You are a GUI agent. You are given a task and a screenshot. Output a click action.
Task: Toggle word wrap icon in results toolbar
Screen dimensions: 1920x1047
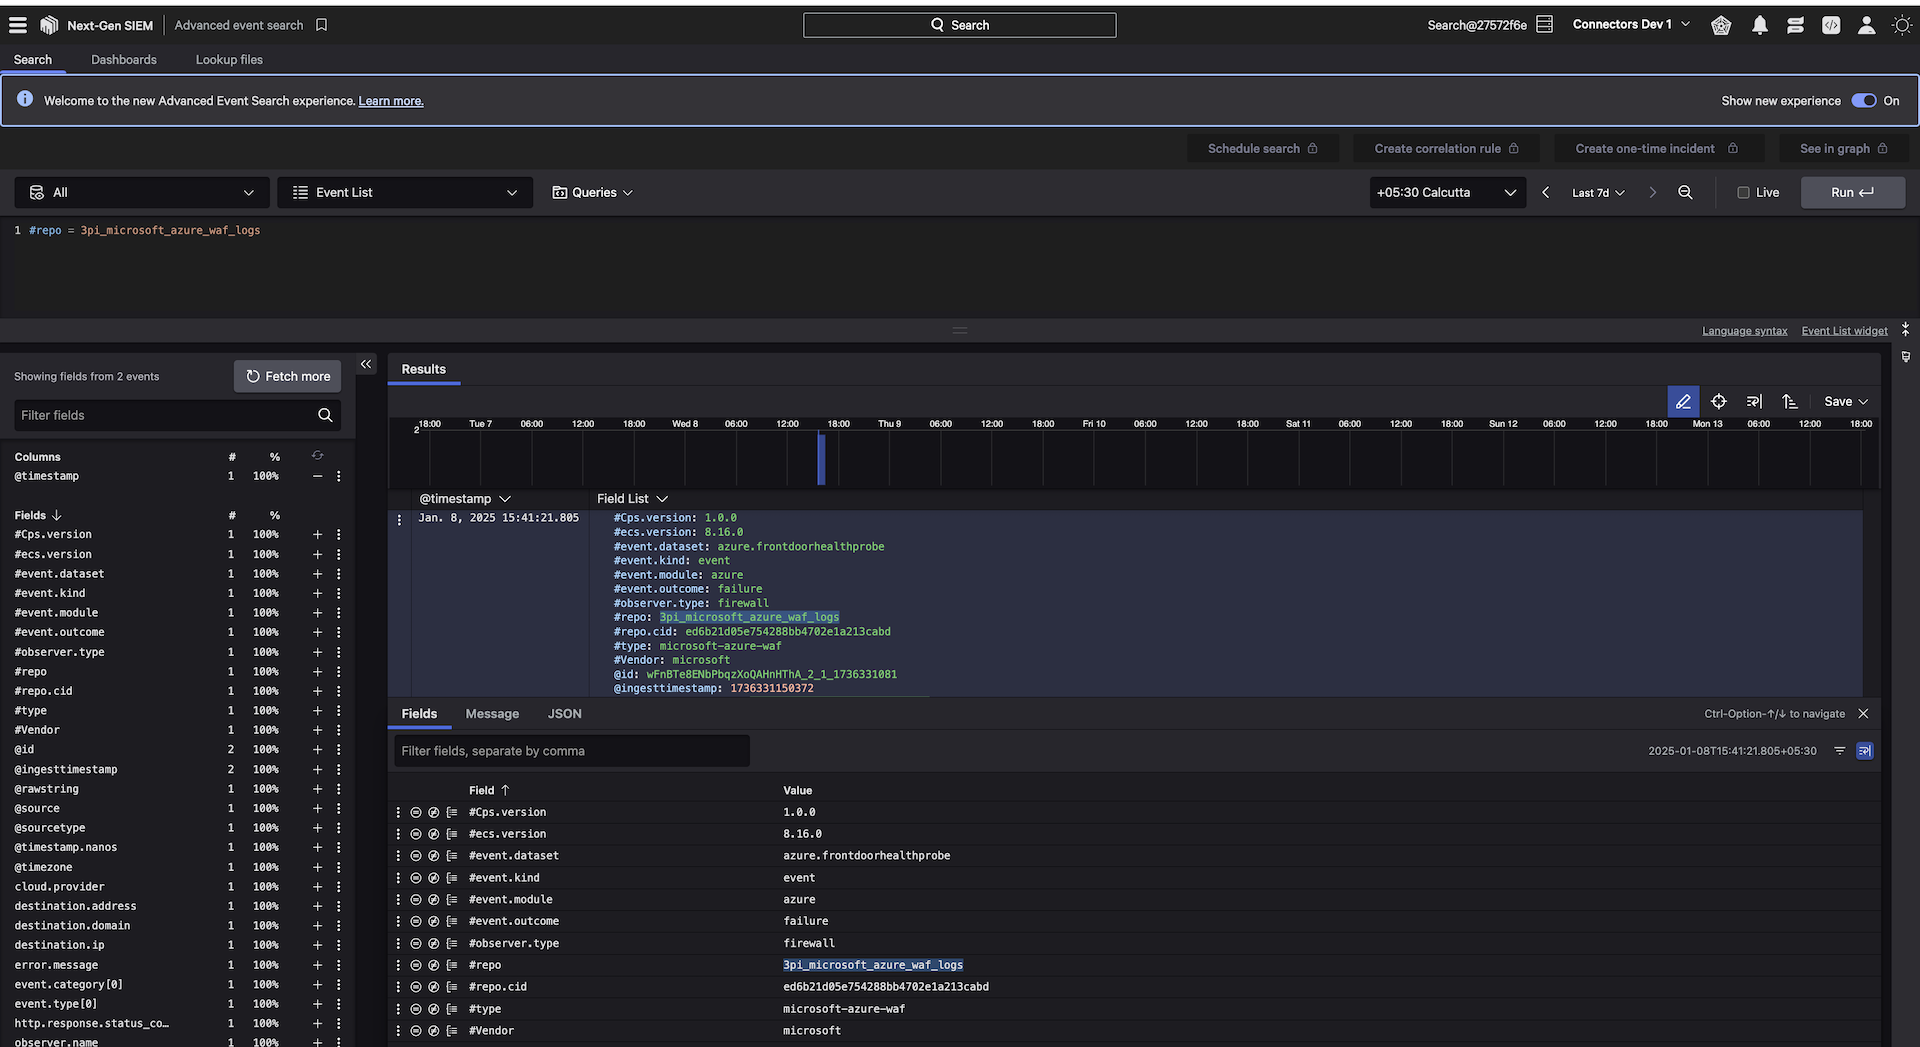pos(1754,401)
